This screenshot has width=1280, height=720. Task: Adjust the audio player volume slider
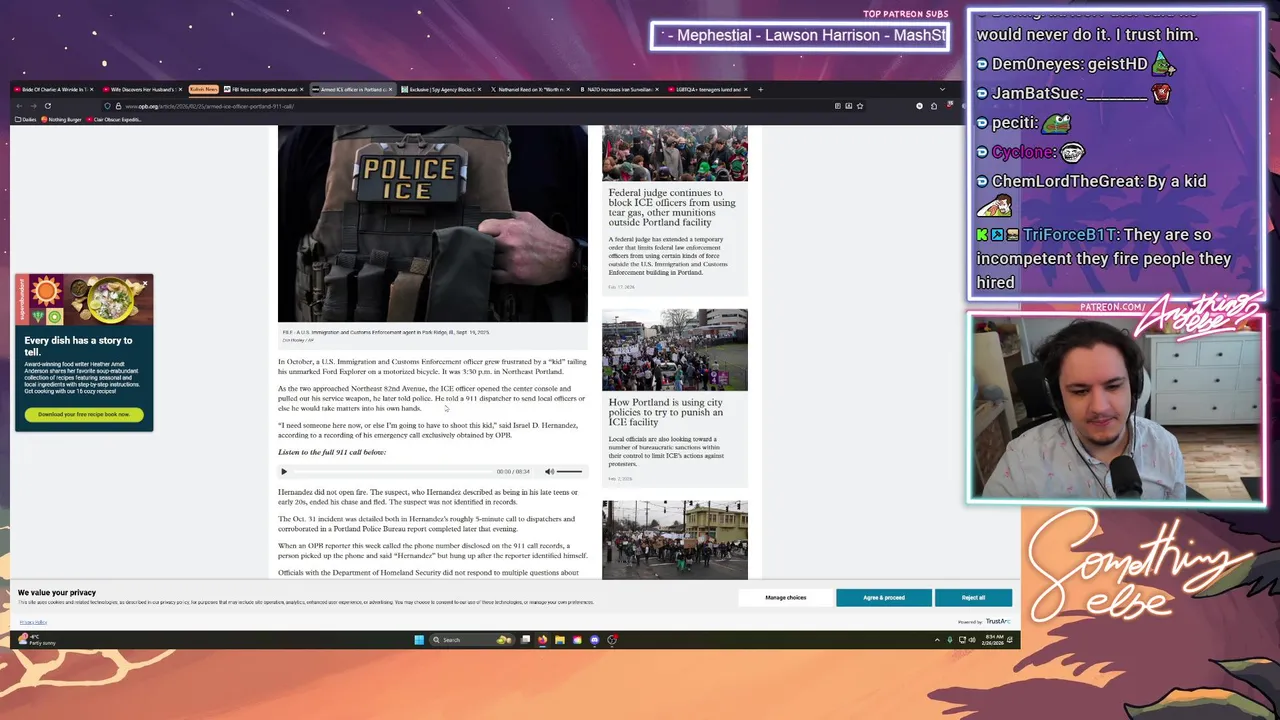point(569,471)
